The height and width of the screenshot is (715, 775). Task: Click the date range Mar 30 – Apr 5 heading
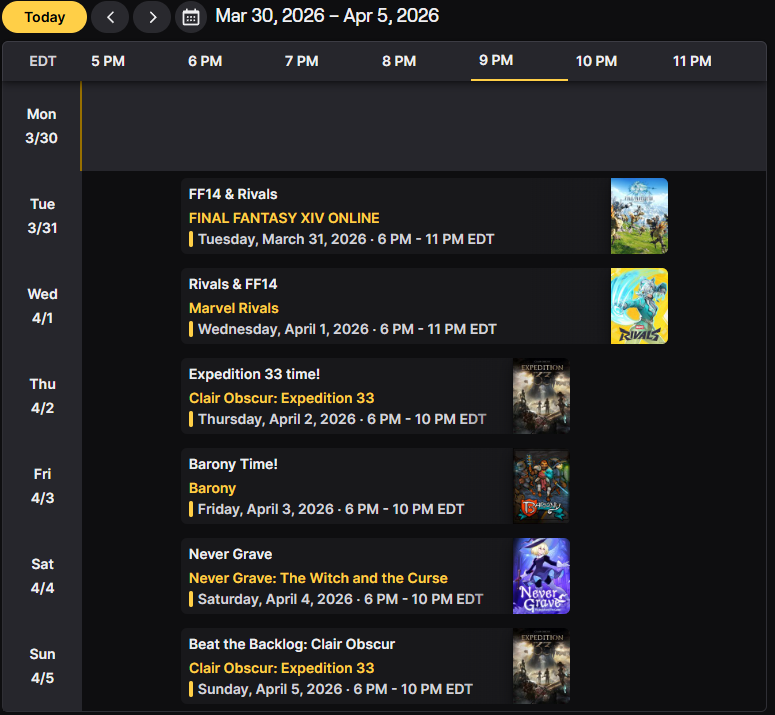tap(327, 16)
